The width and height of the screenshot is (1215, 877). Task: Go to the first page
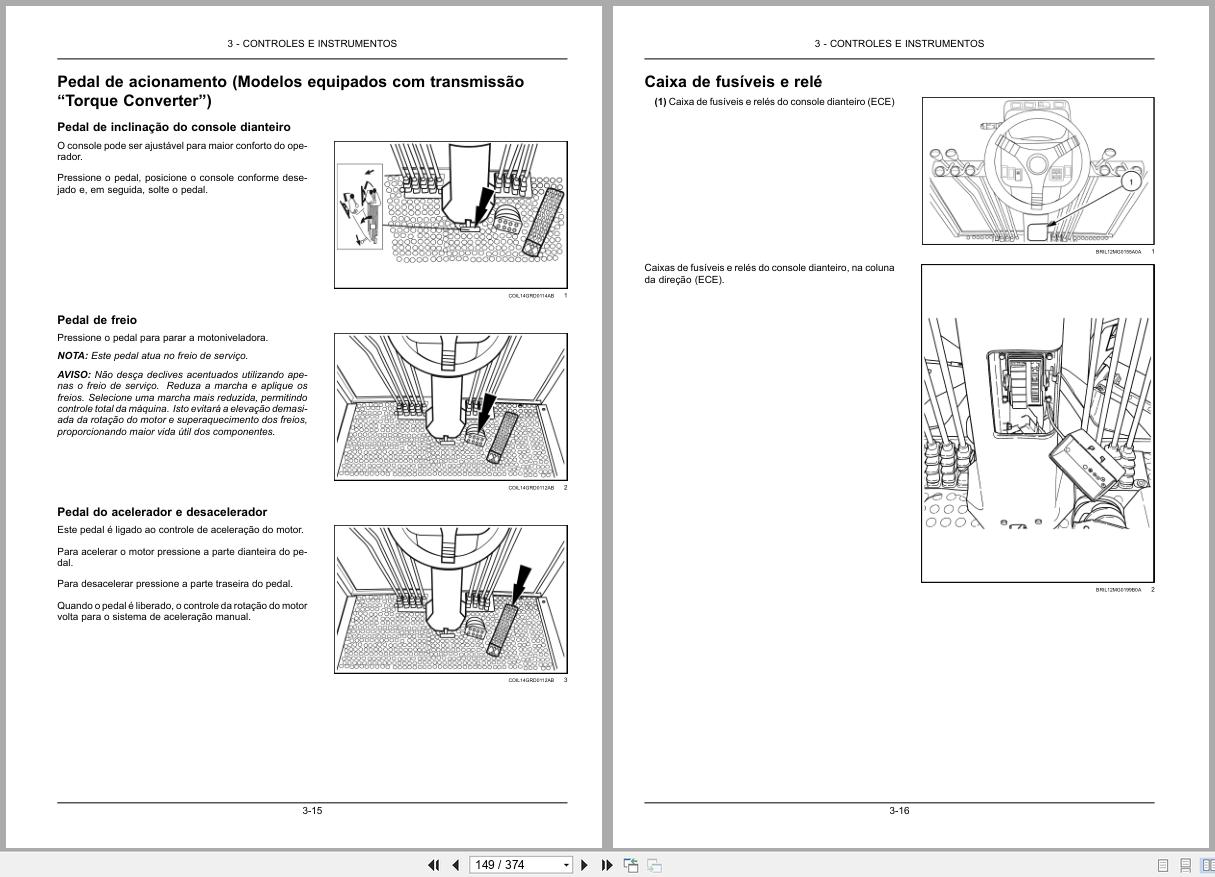[434, 865]
